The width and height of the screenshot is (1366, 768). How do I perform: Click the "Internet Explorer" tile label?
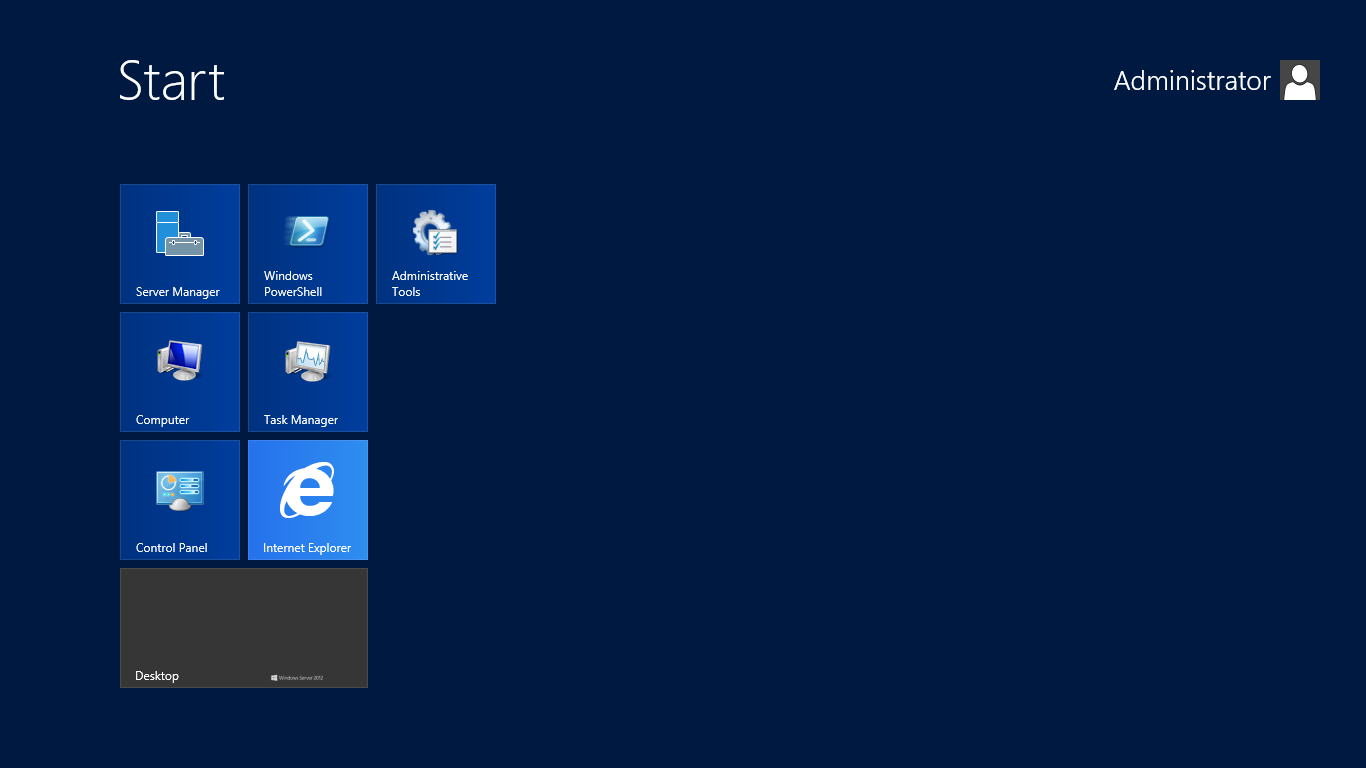coord(307,548)
